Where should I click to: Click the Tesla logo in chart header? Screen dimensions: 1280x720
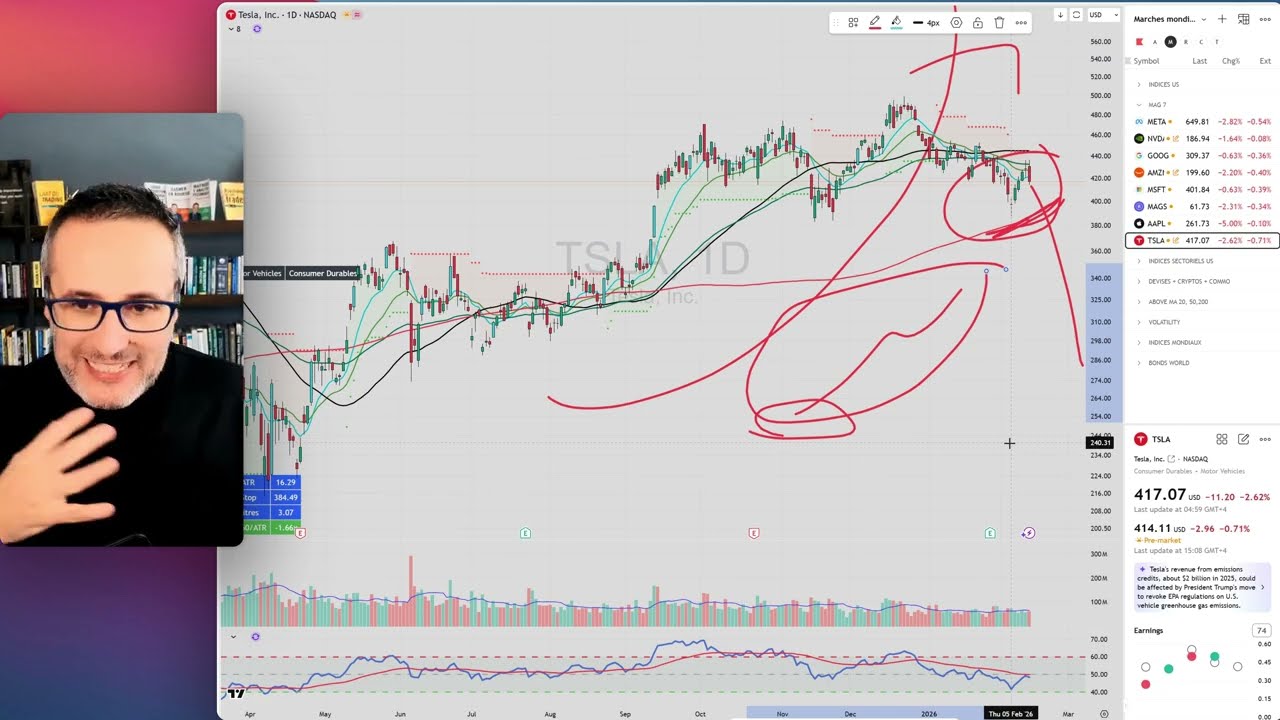click(231, 15)
